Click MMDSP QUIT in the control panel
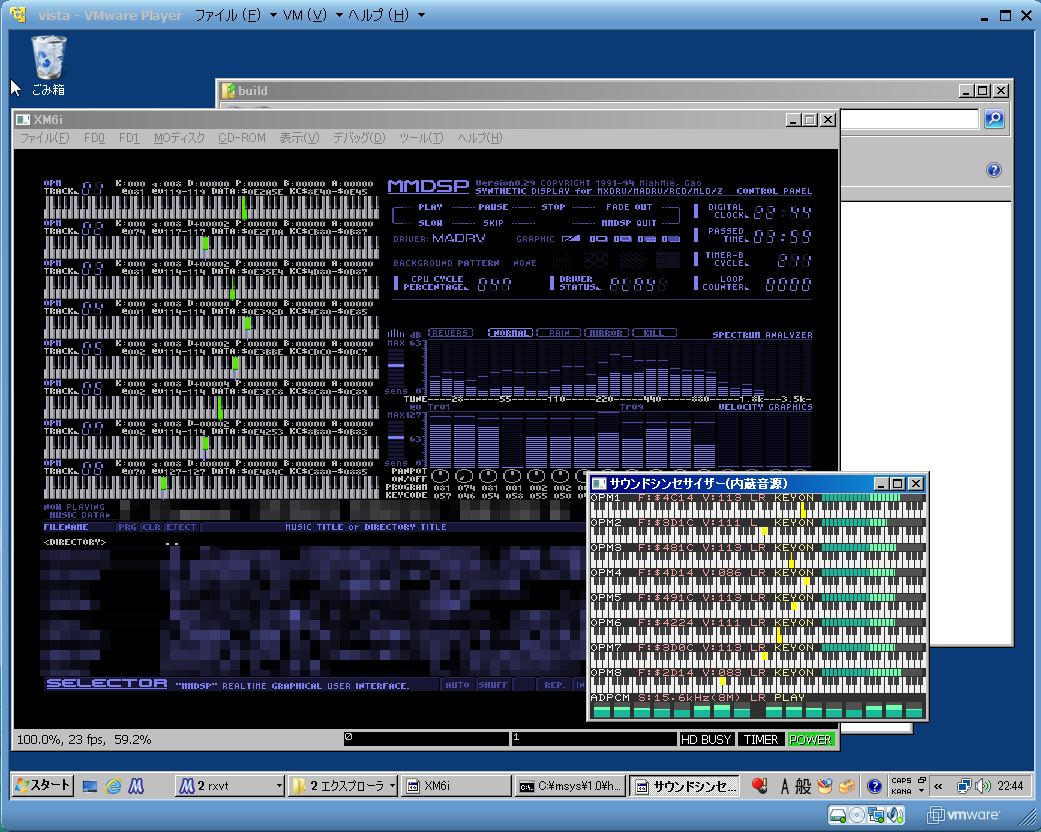 click(x=629, y=223)
